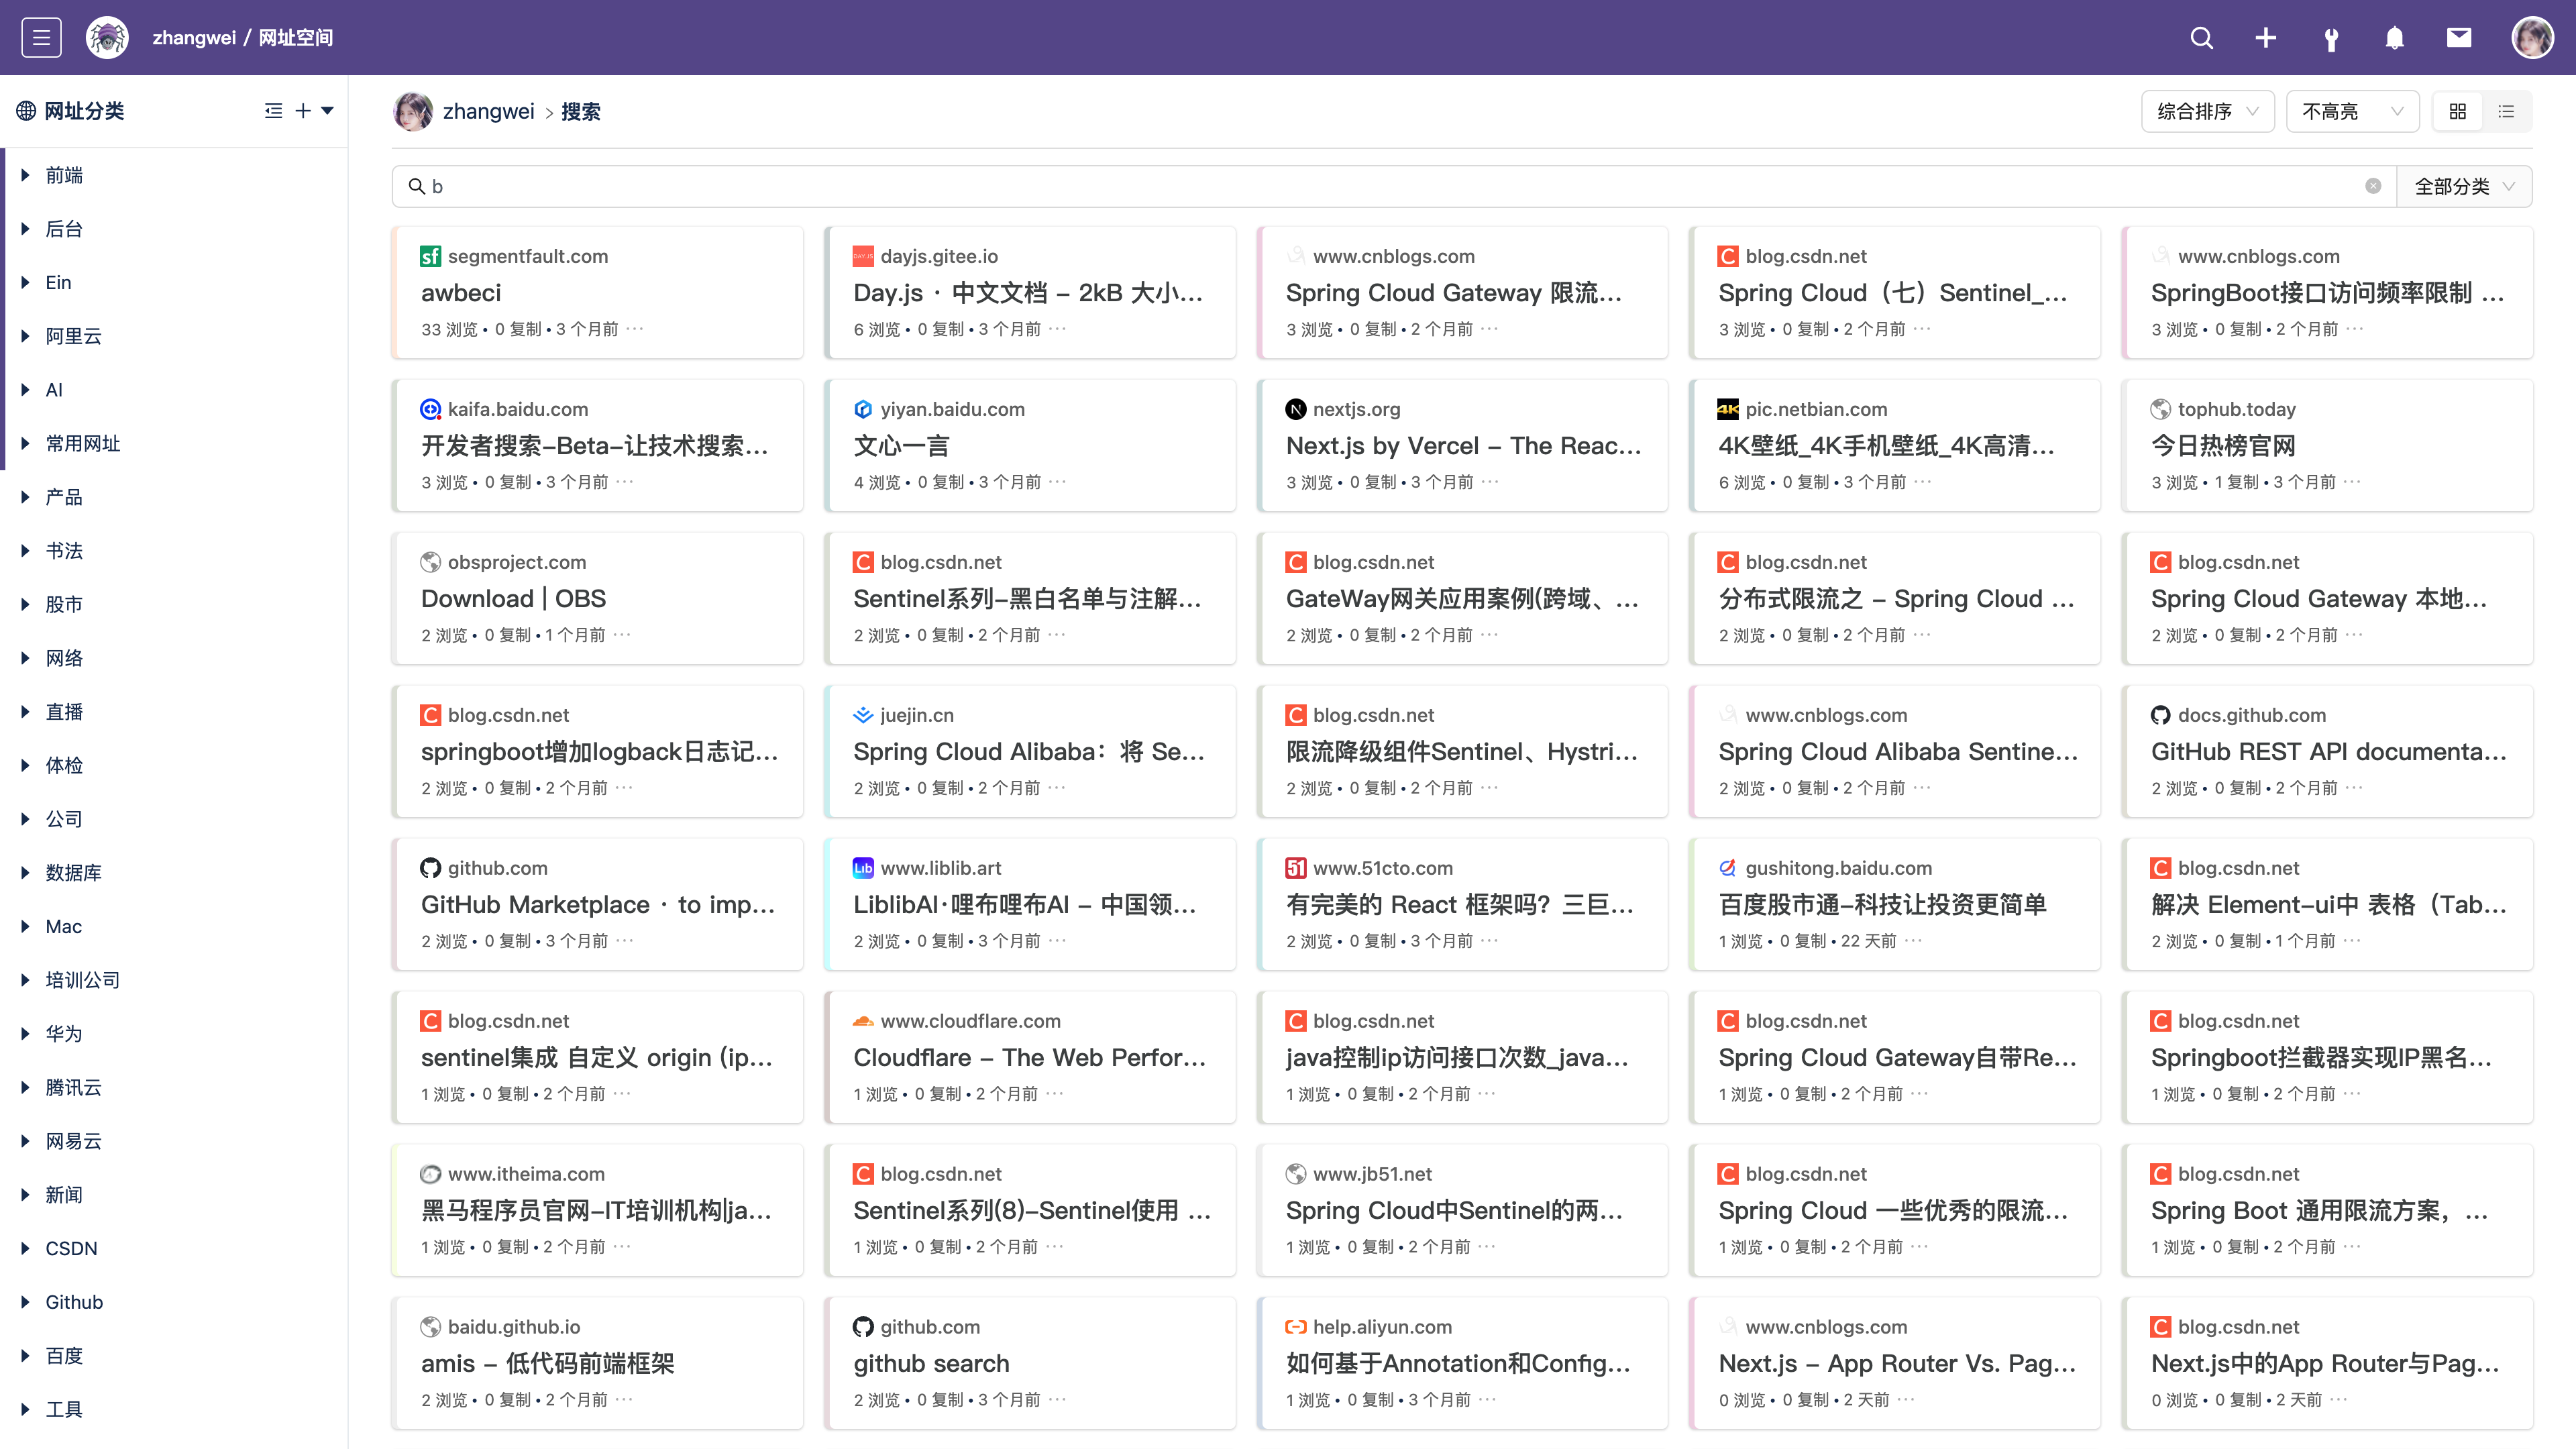Open the mail envelope icon
Screen dimensions: 2576x1449
click(2459, 38)
